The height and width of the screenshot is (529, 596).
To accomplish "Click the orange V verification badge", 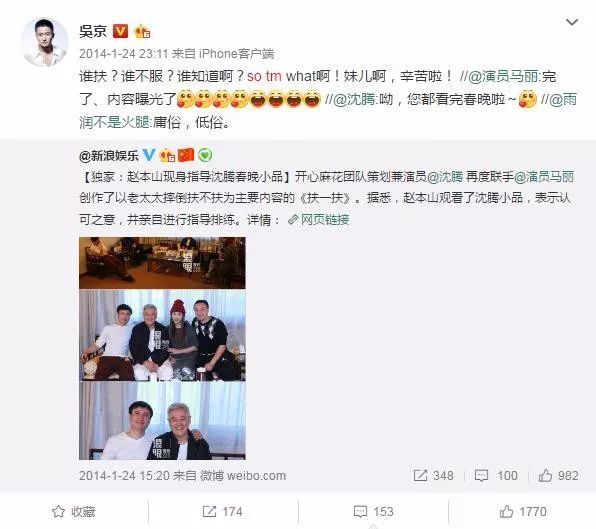I will (120, 31).
